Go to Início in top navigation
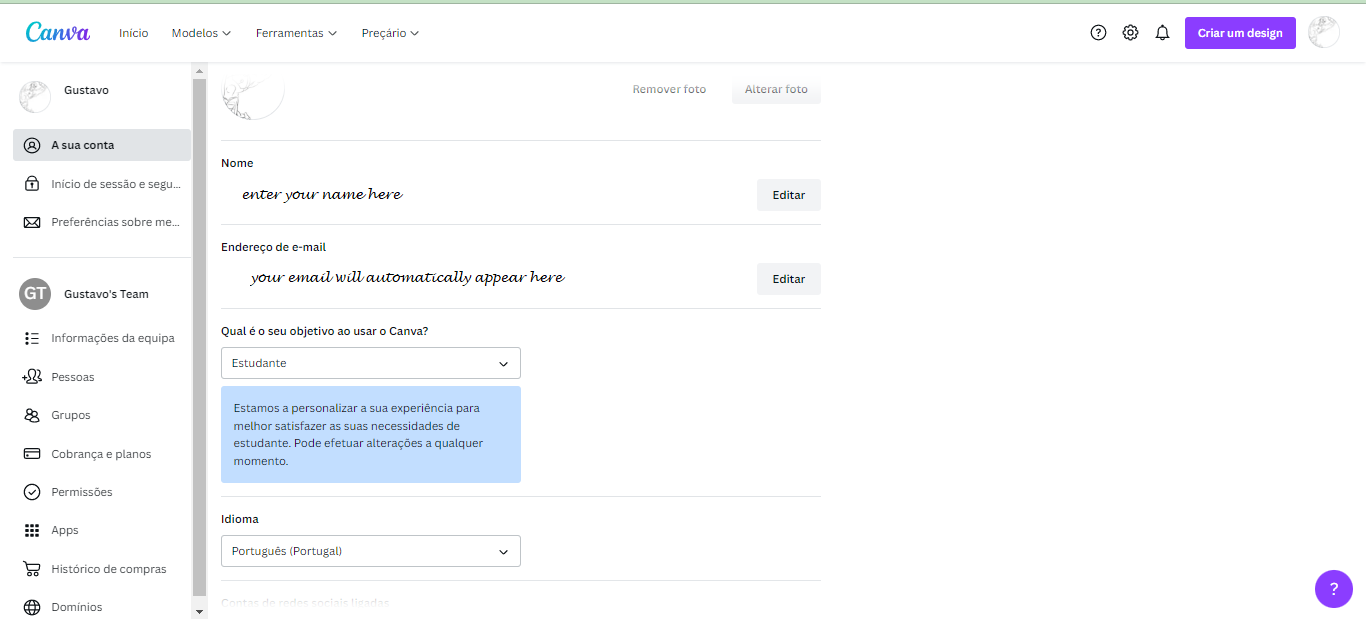Viewport: 1366px width, 619px height. (x=133, y=33)
